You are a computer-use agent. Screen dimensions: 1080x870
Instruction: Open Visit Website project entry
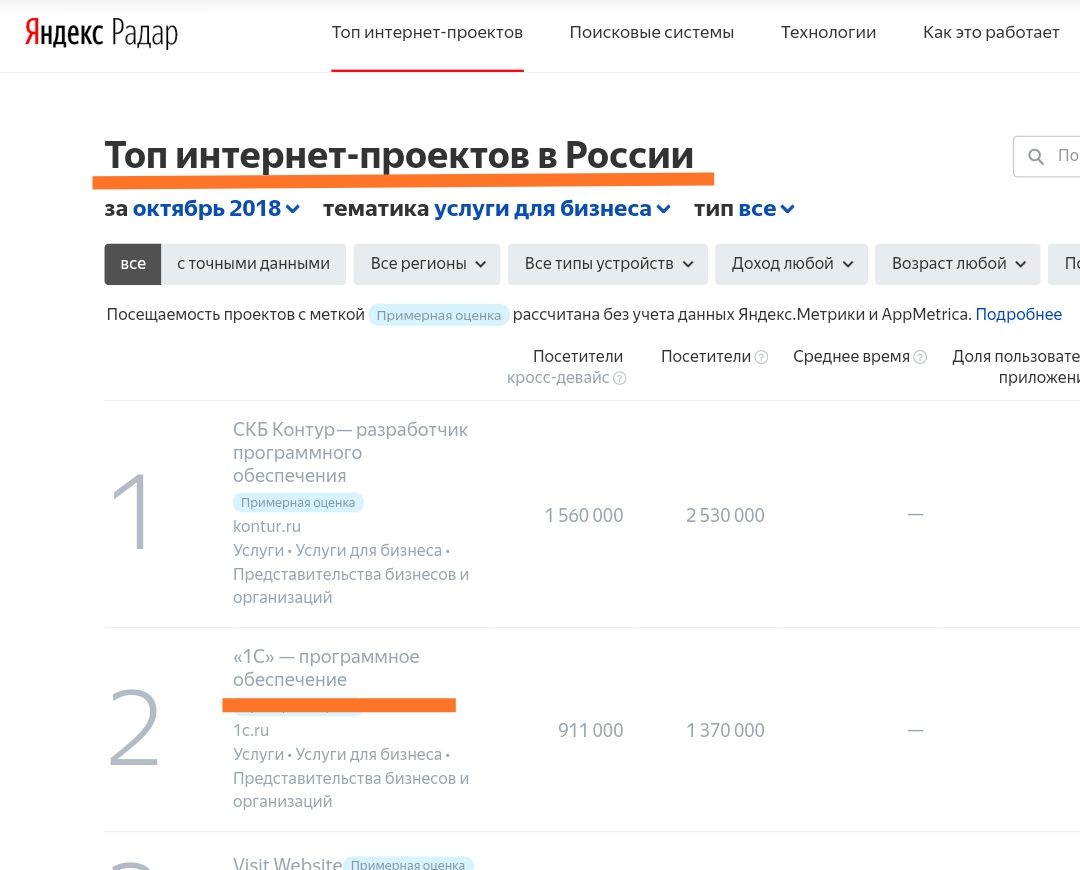[x=287, y=862]
